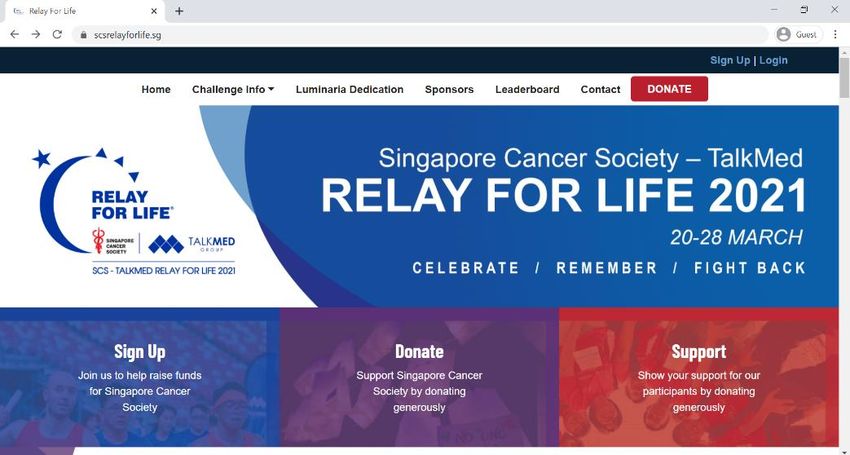Click the Sign Up link in header
Screen dimensions: 850x455
click(x=730, y=60)
